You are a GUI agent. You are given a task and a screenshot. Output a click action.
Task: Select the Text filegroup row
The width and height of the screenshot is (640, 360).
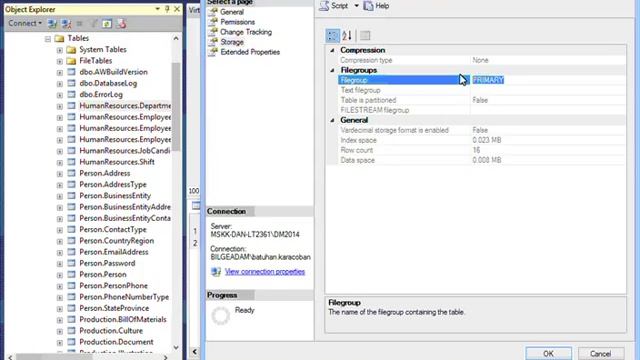pos(482,90)
